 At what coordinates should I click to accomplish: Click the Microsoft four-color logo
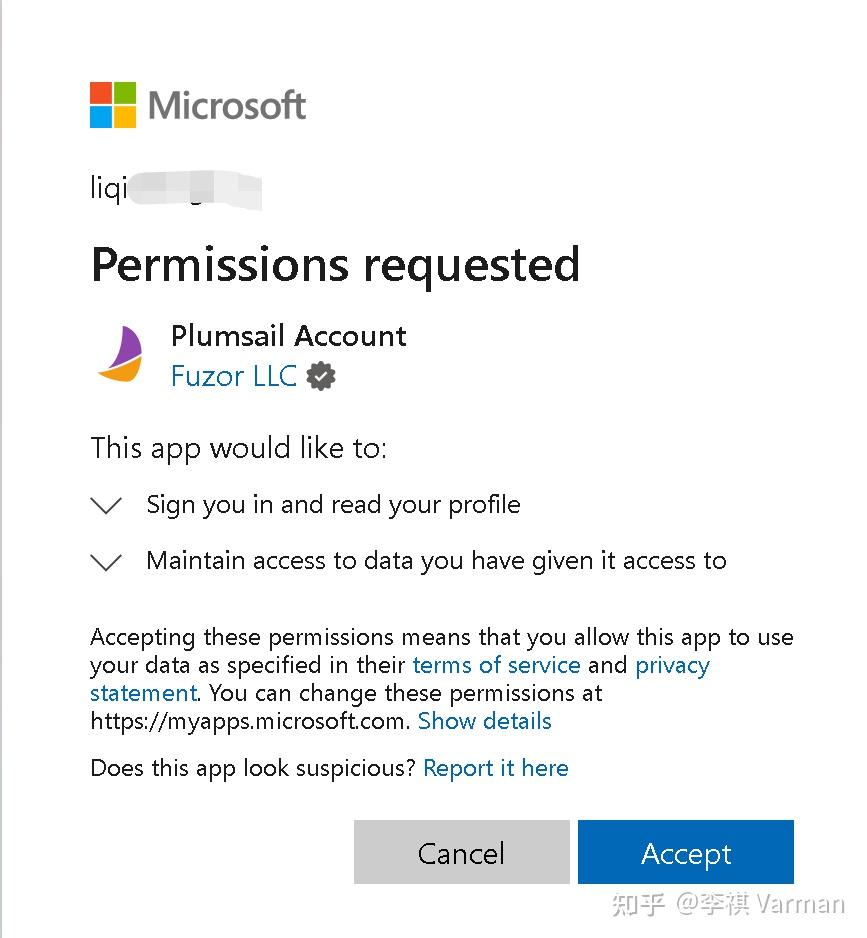coord(112,105)
